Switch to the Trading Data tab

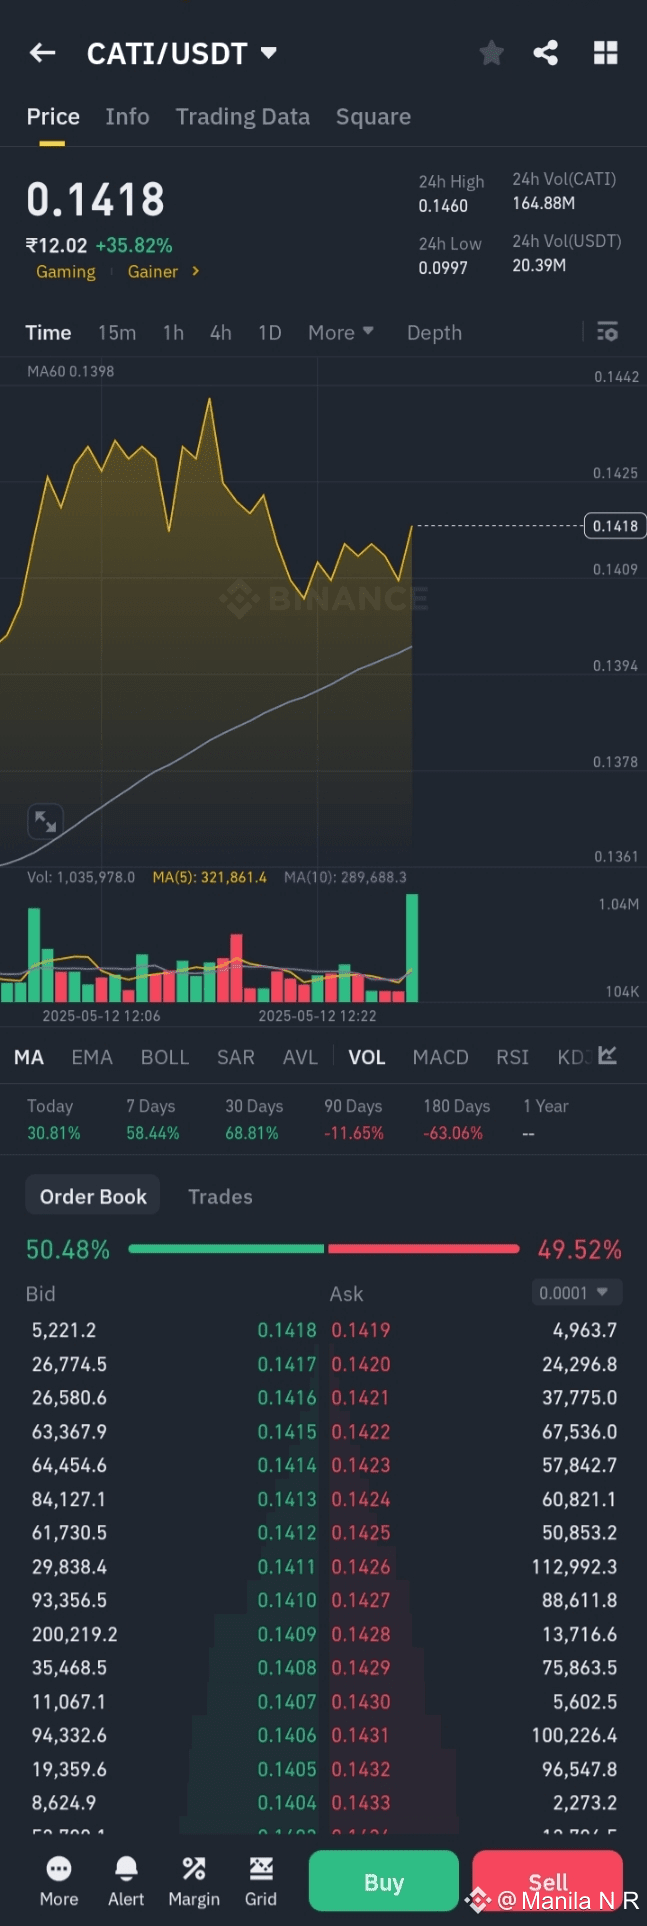coord(243,117)
